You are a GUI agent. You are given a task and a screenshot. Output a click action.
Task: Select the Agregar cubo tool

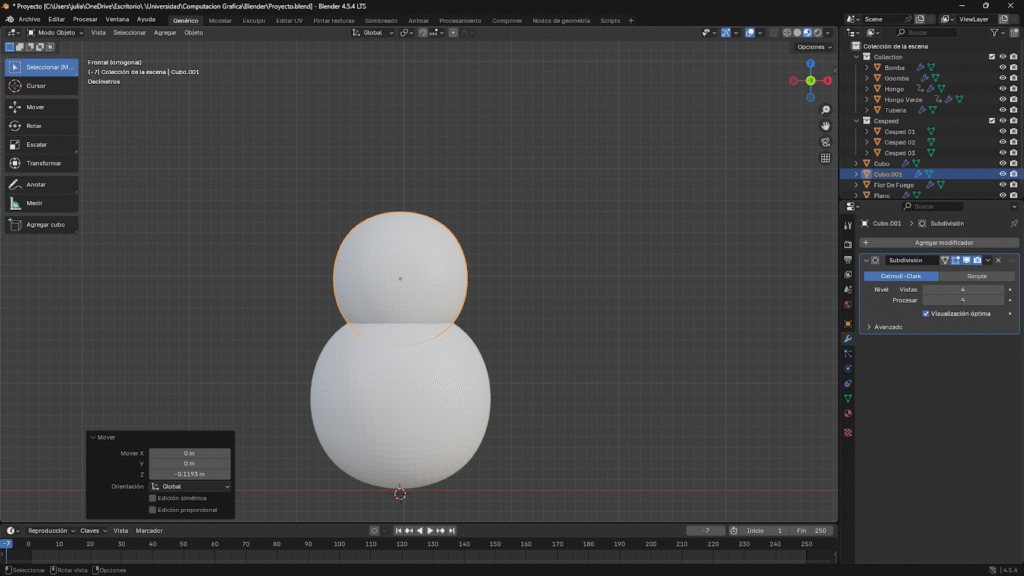pyautogui.click(x=41, y=225)
